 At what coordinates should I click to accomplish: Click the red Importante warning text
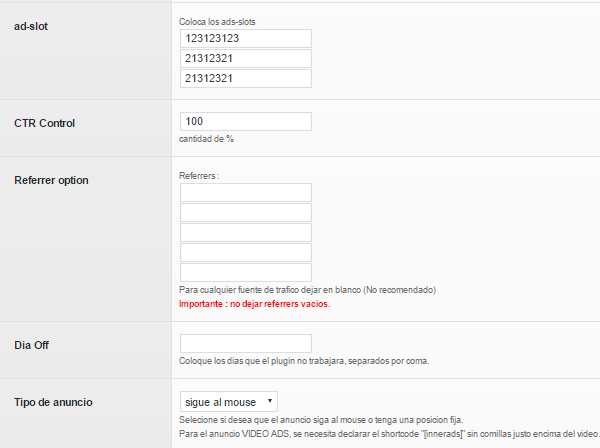click(x=254, y=304)
